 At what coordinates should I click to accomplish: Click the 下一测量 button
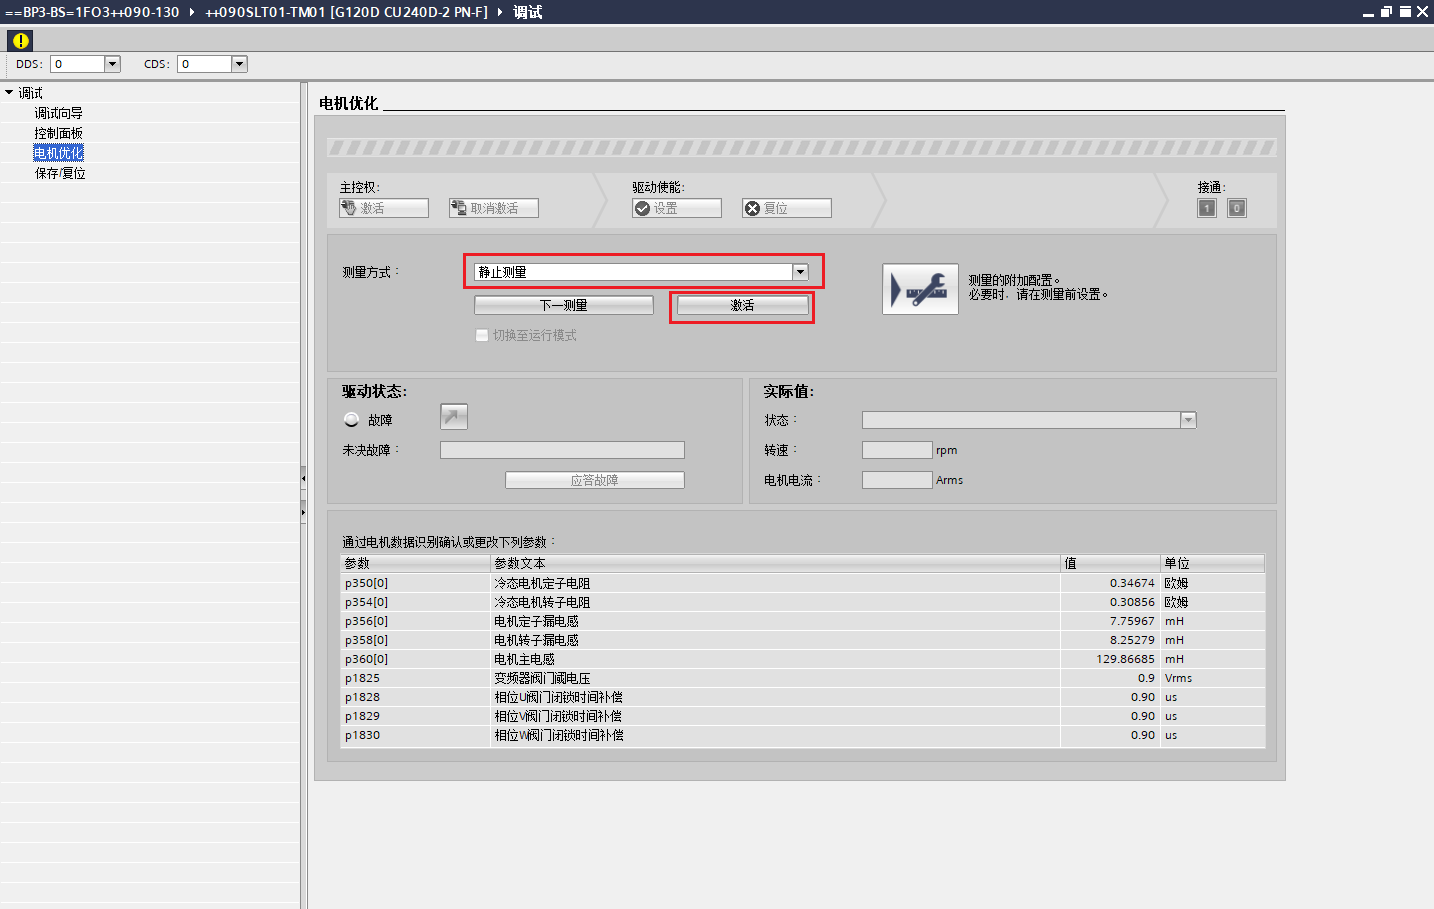coord(563,305)
